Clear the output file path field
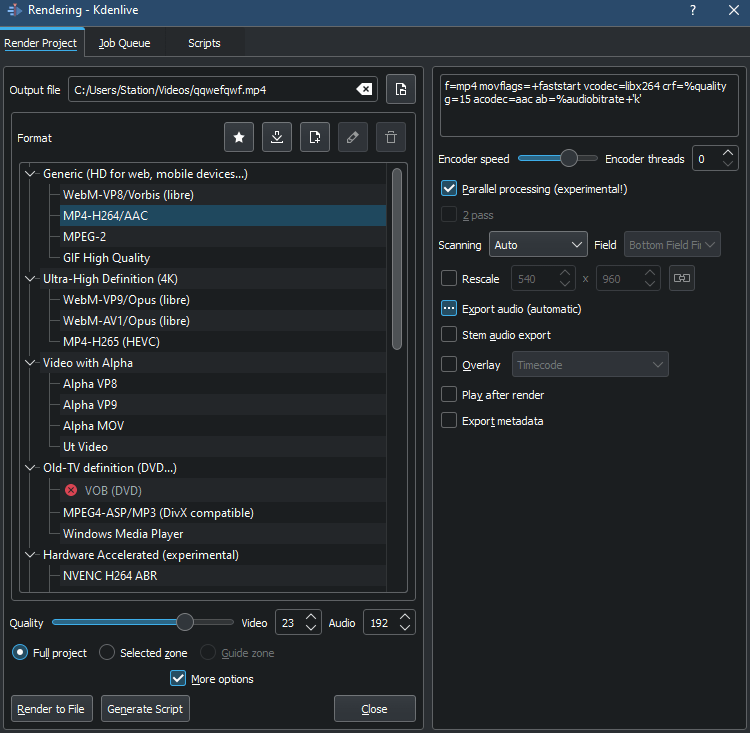750x733 pixels. pos(364,89)
